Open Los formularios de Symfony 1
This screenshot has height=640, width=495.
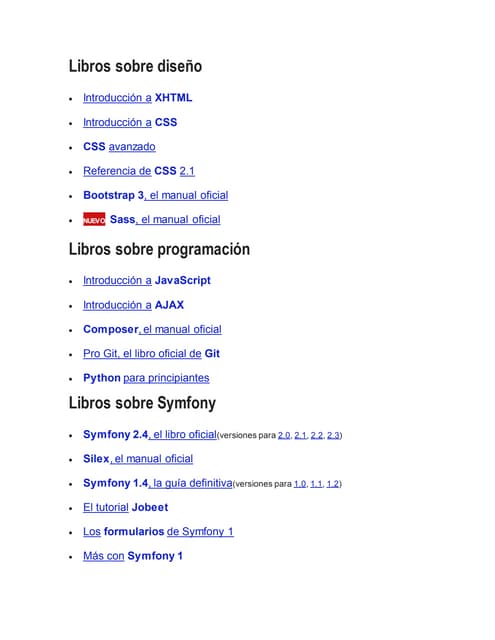tap(158, 531)
